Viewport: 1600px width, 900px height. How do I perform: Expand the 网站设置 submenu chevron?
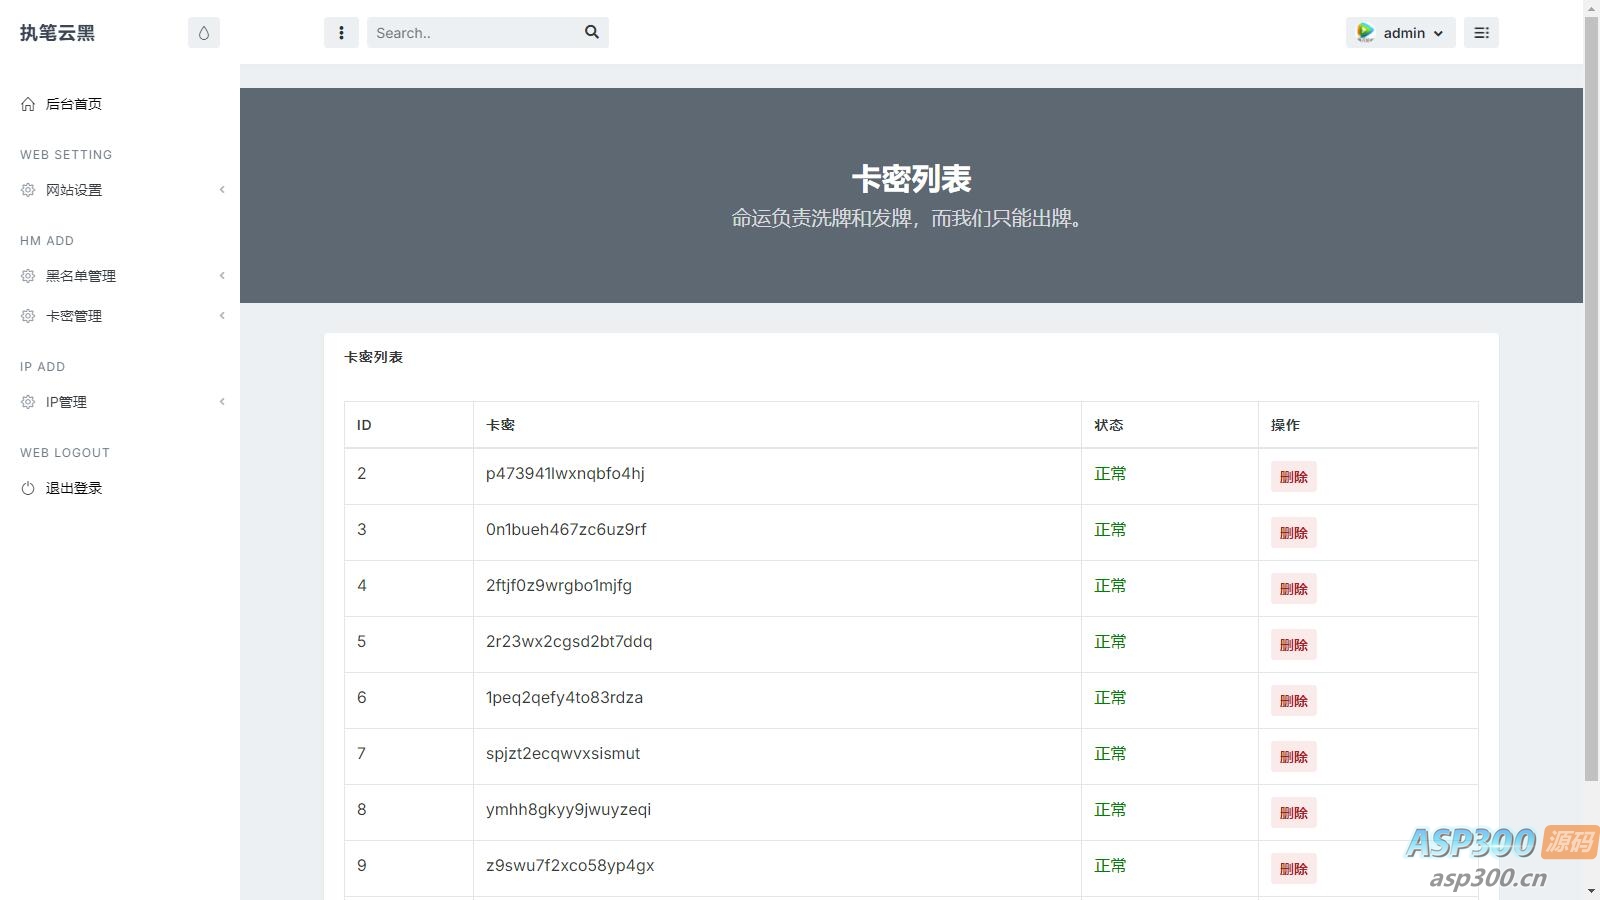point(222,190)
